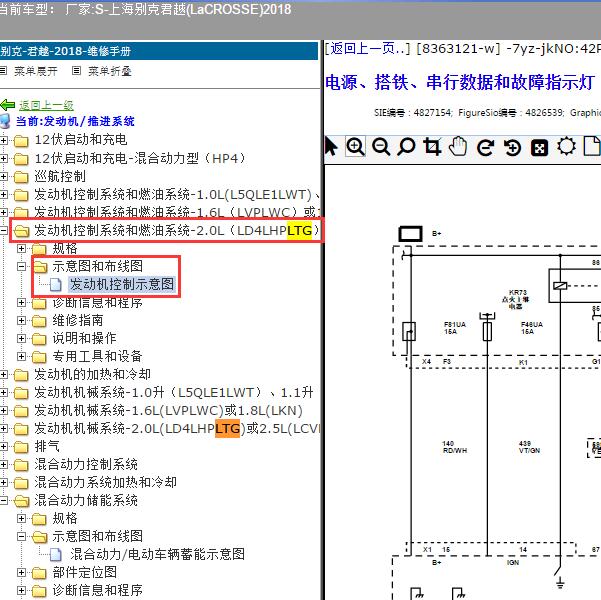Expand the 说明和操作 folder node
601x600 pixels.
coord(21,339)
